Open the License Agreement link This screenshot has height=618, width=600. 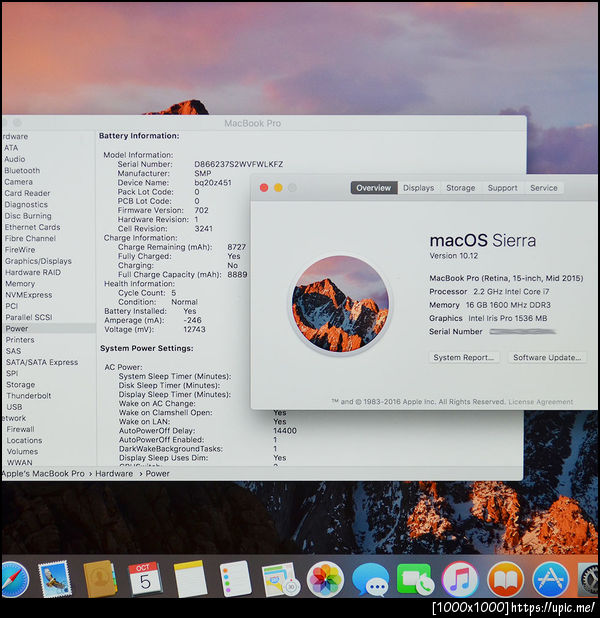[540, 402]
